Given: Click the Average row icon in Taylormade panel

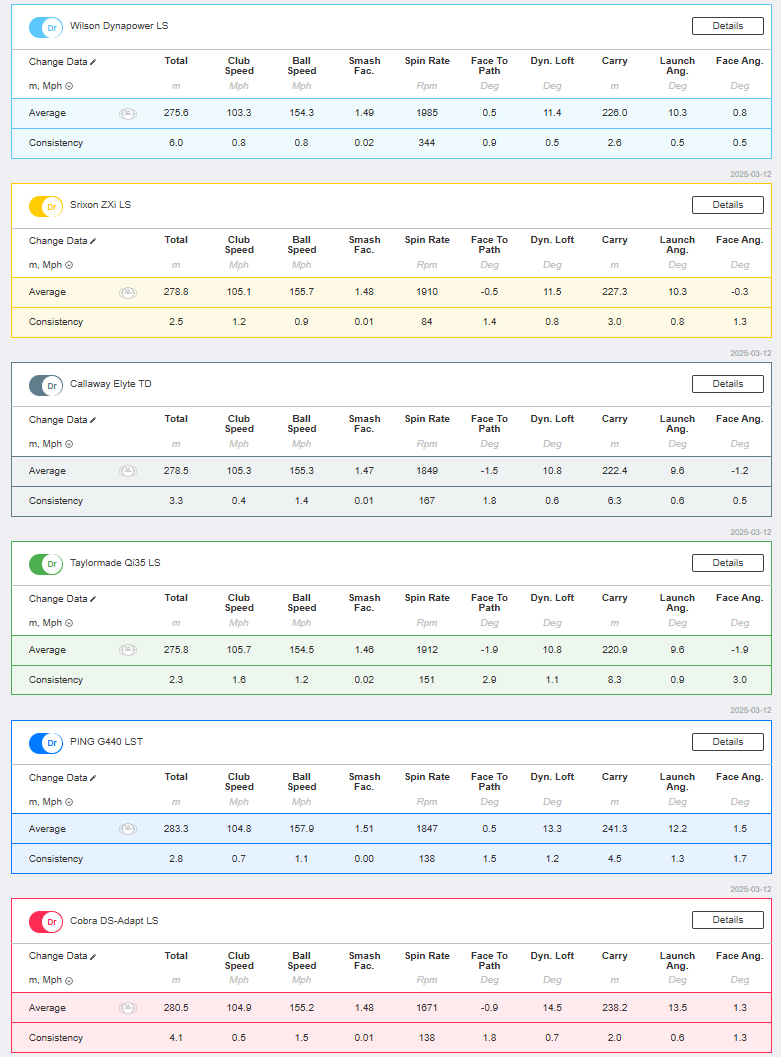Looking at the screenshot, I should 128,651.
